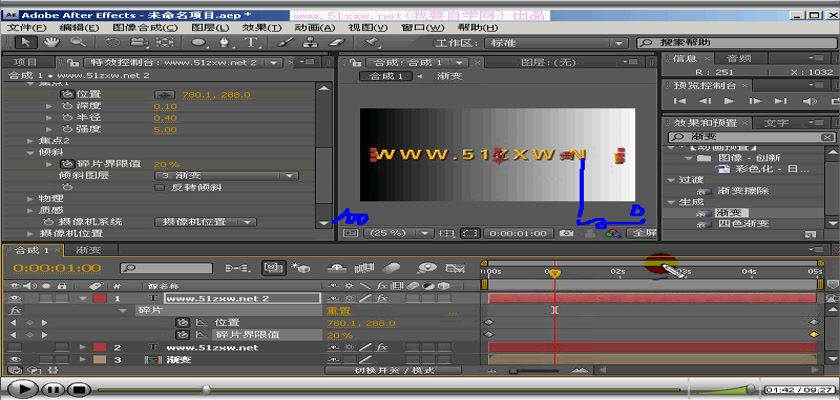Hide layer 1 www.51zxw.net 2 eye

(x=14, y=299)
